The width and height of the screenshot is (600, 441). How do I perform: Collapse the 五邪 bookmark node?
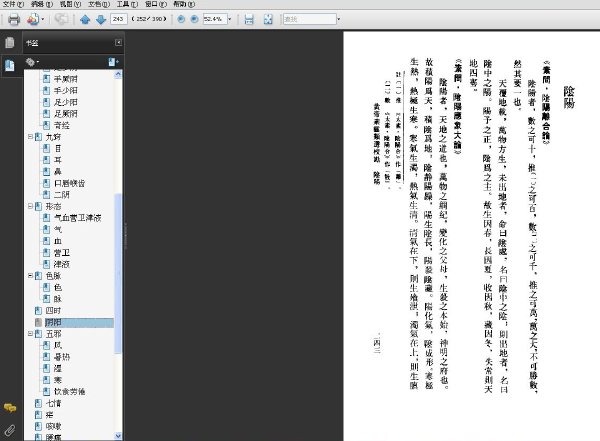coord(30,334)
